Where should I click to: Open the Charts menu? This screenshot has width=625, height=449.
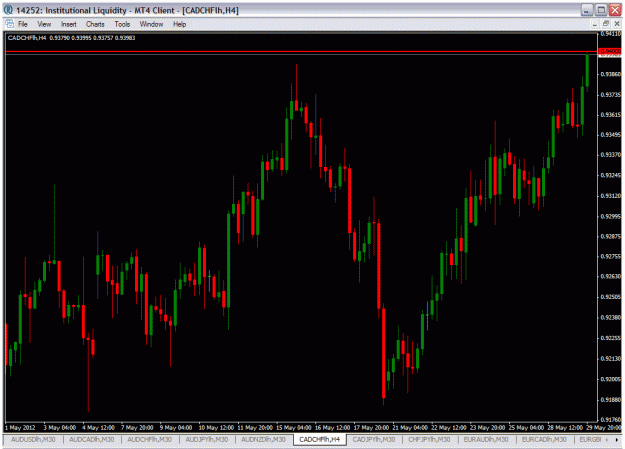click(95, 24)
